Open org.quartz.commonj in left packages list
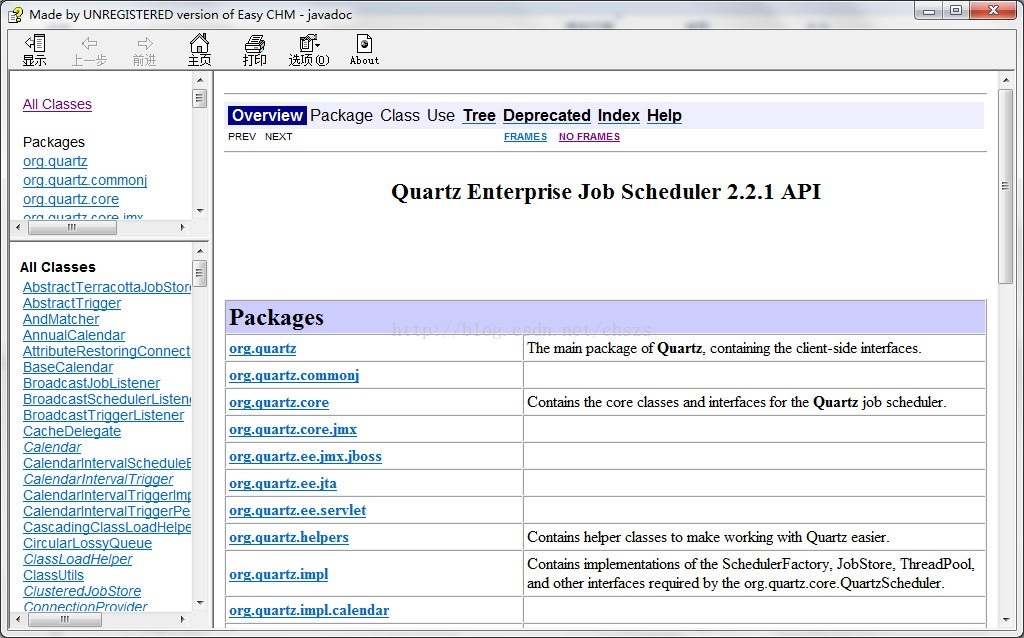 pyautogui.click(x=85, y=180)
